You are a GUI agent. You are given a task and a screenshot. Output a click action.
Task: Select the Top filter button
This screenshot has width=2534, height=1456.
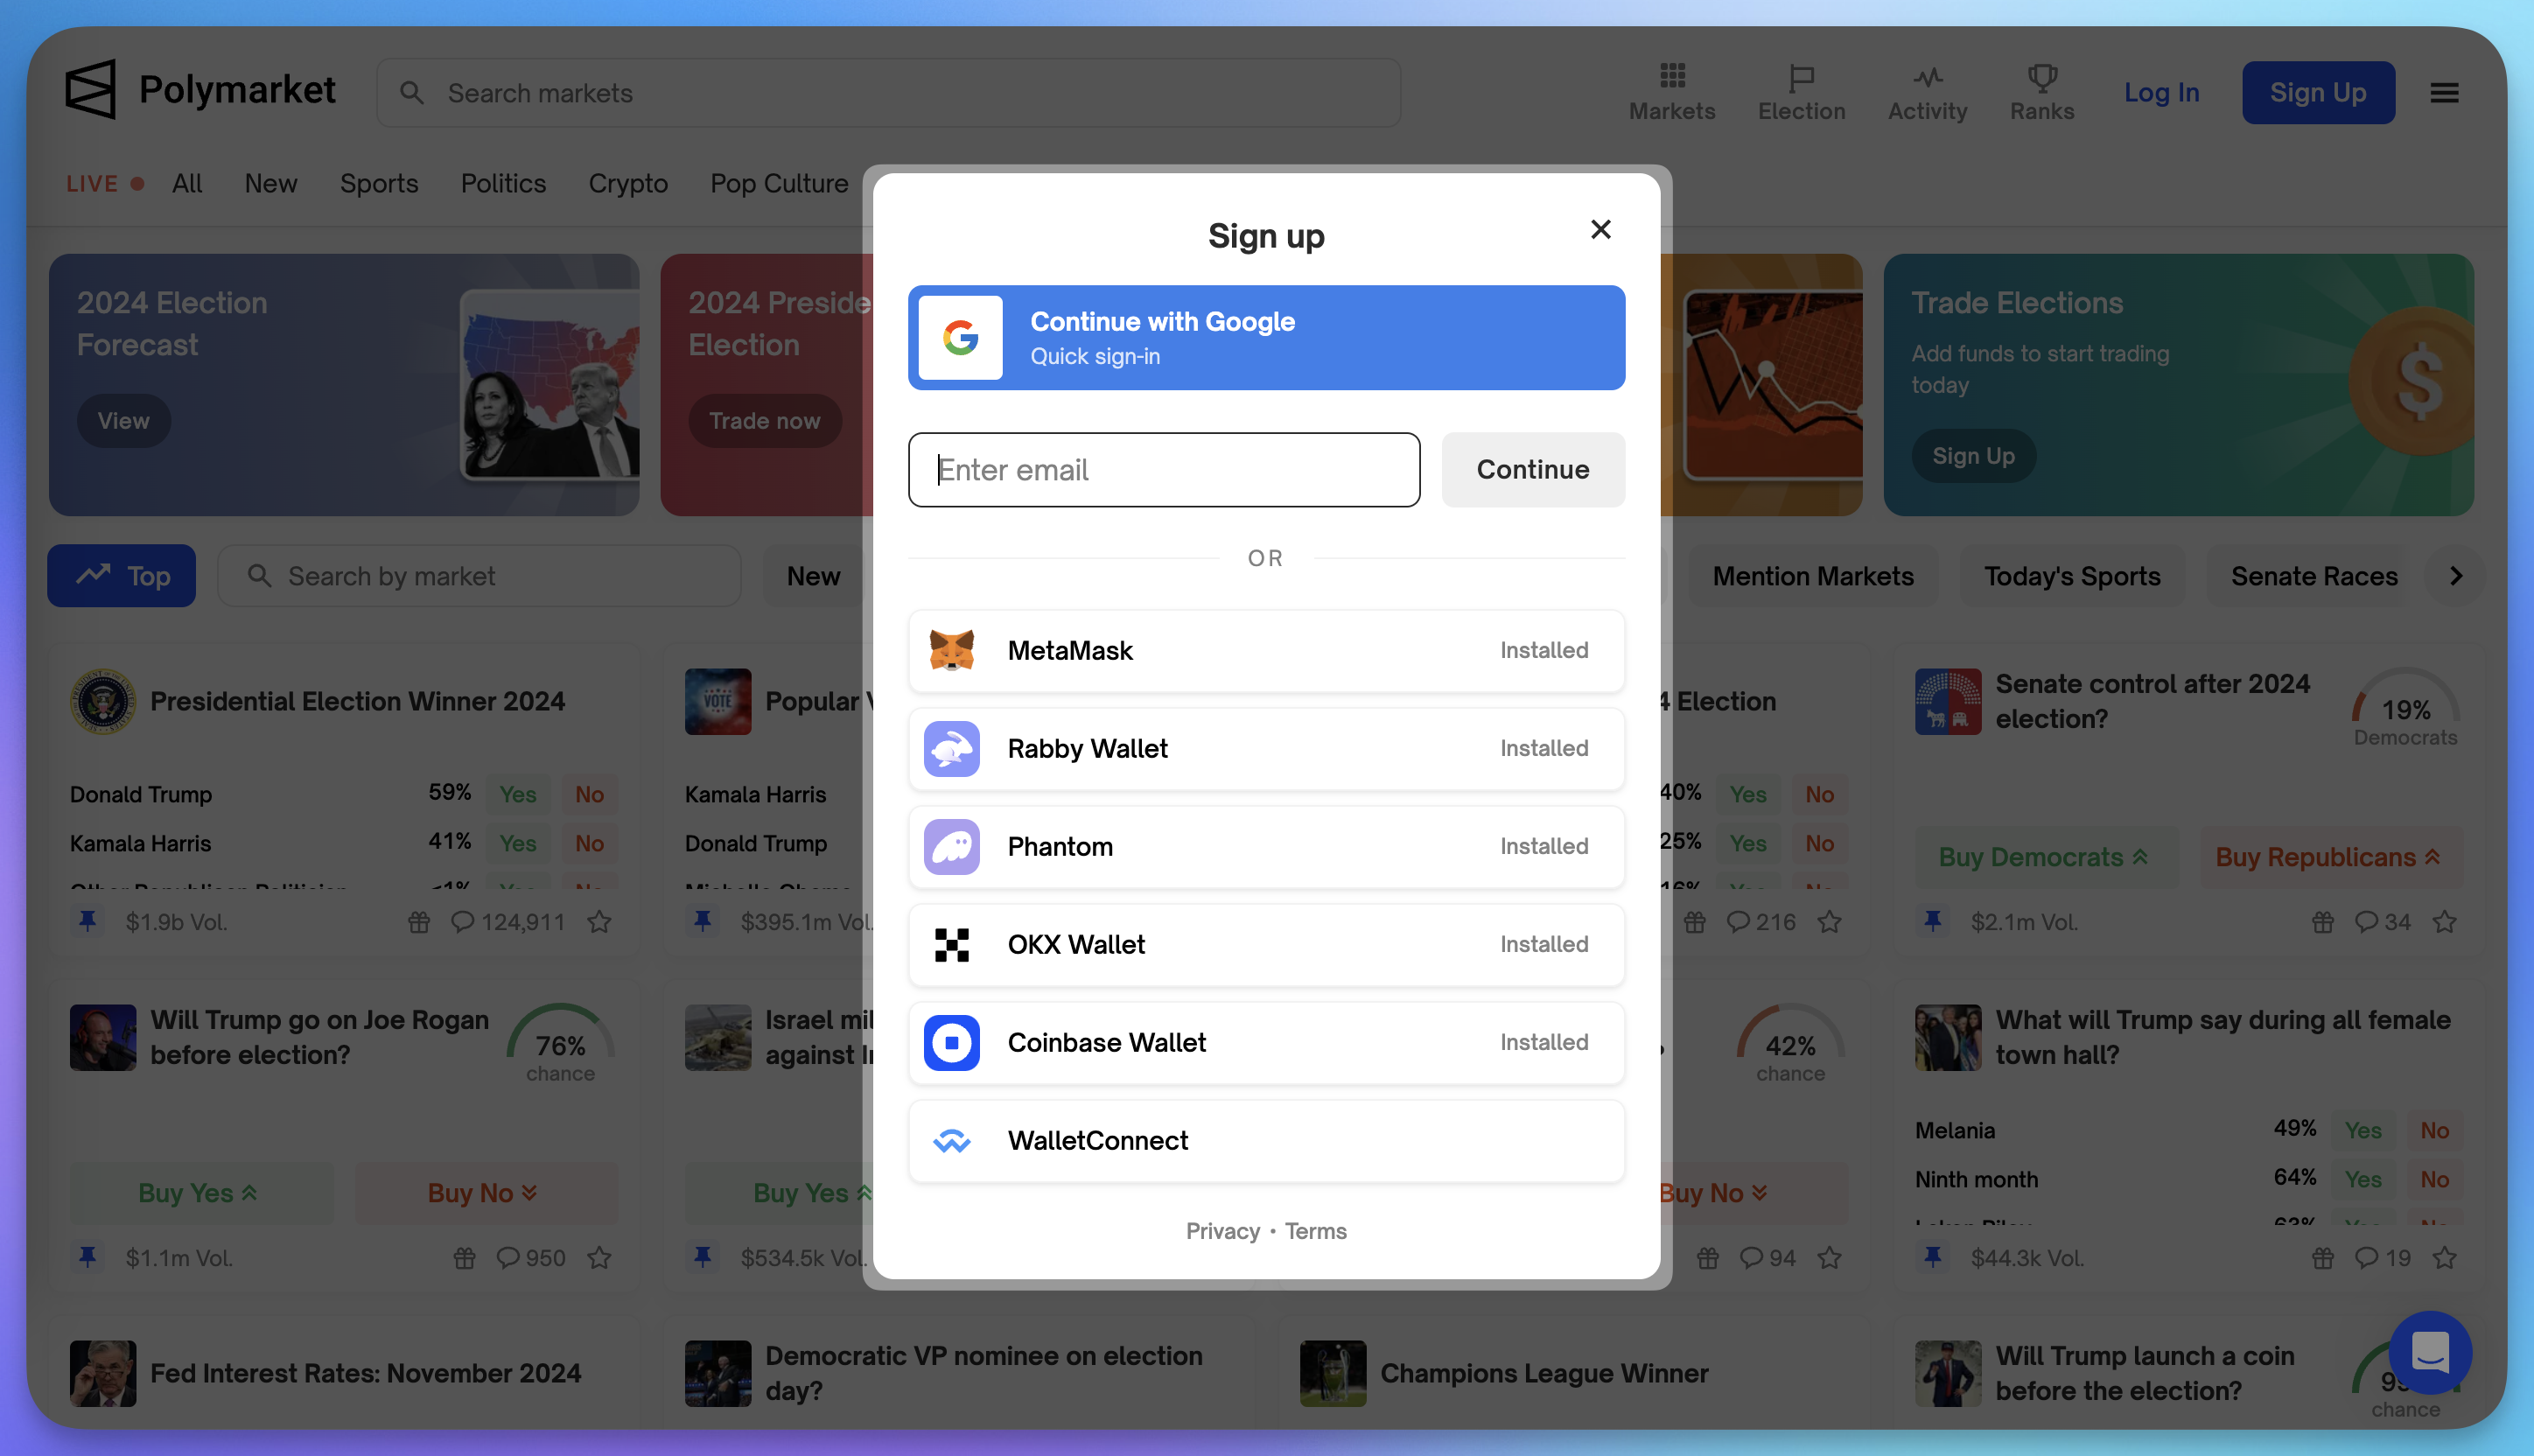point(121,576)
